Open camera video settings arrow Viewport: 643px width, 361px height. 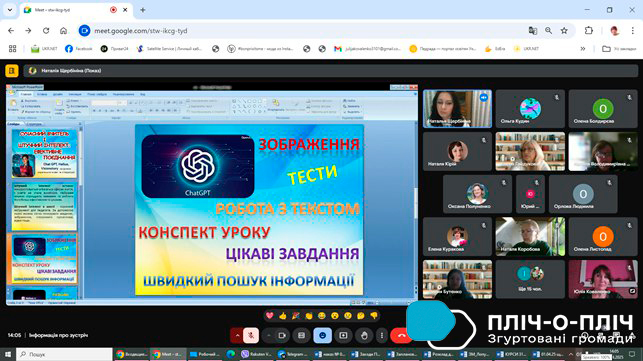(269, 336)
